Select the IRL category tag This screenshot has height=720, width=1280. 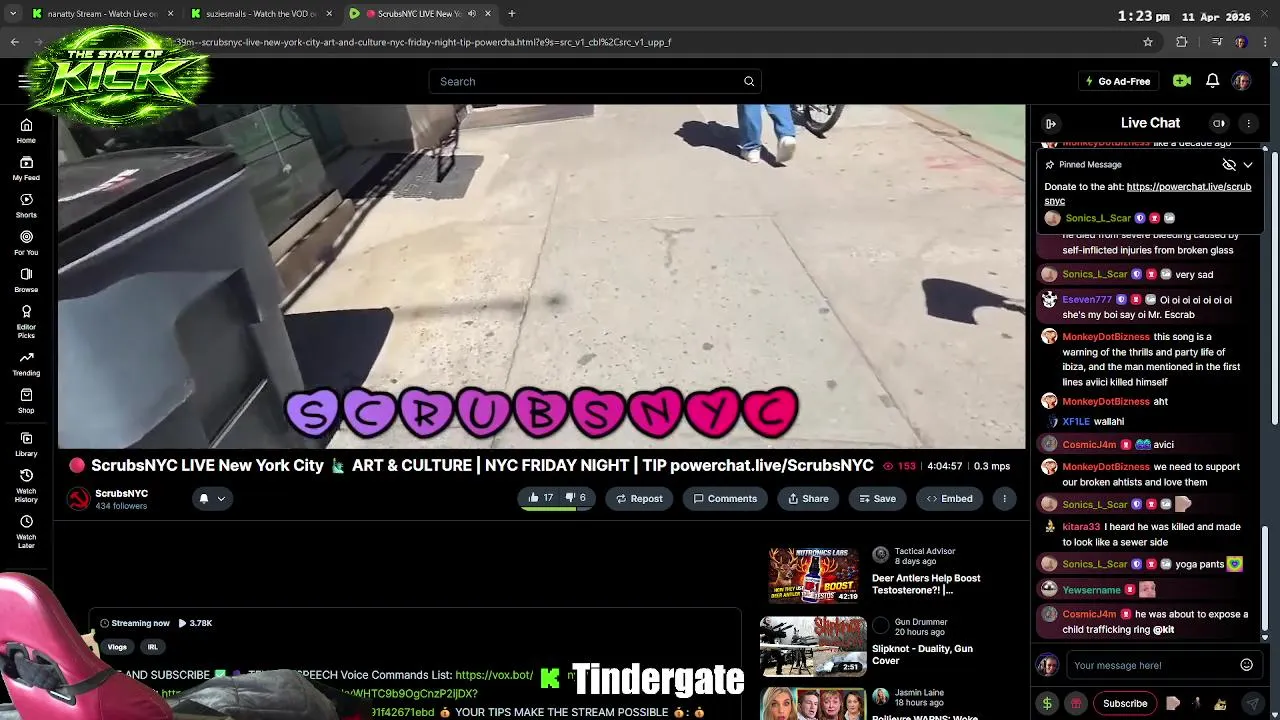click(152, 647)
